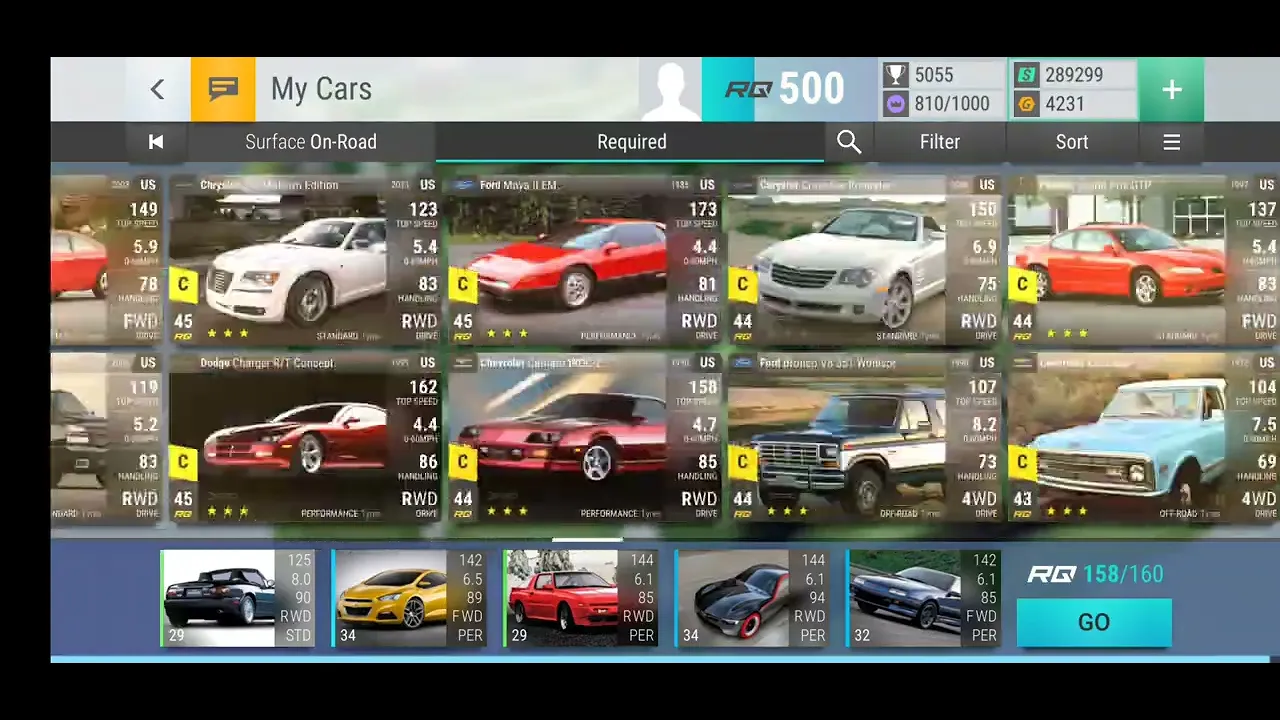Viewport: 1280px width, 720px height.
Task: Tap class C badge on Chrysler Platinum Edition
Action: (183, 285)
